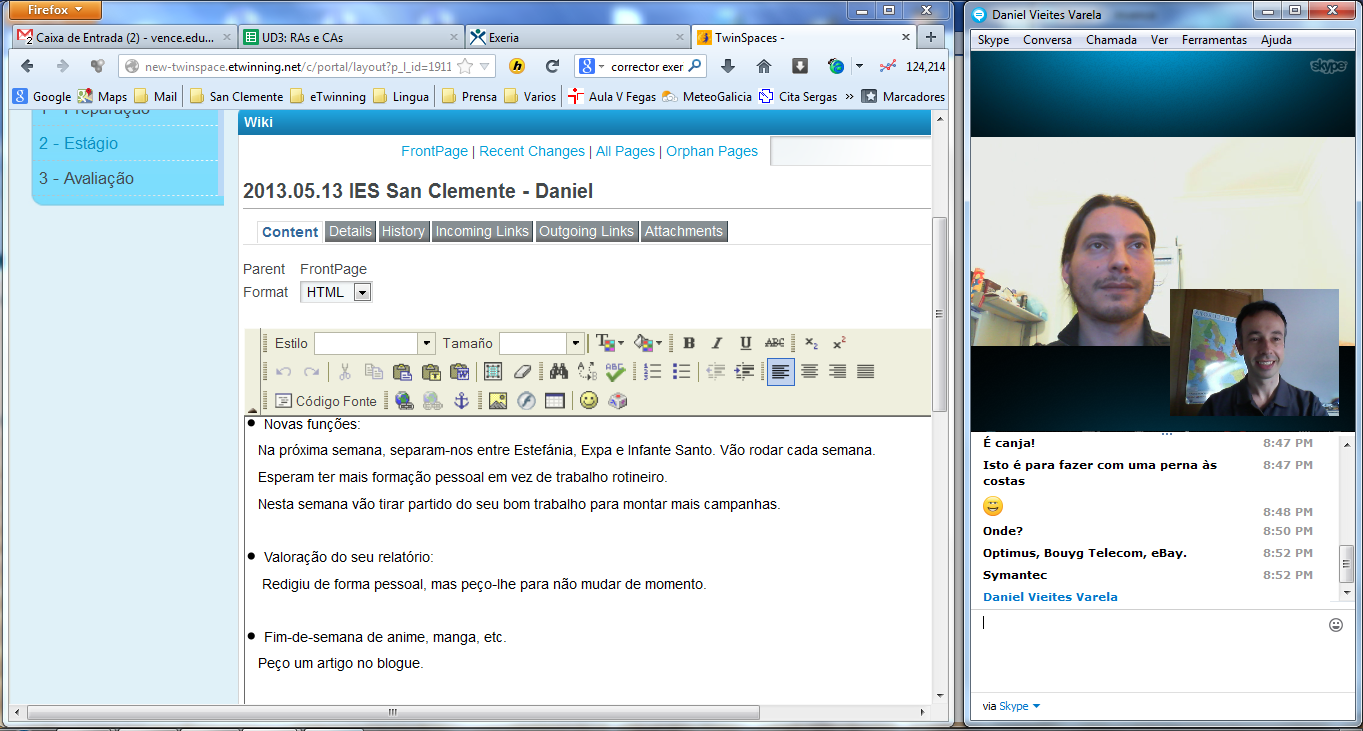This screenshot has height=731, width=1363.
Task: Insert numbered list
Action: pyautogui.click(x=653, y=372)
